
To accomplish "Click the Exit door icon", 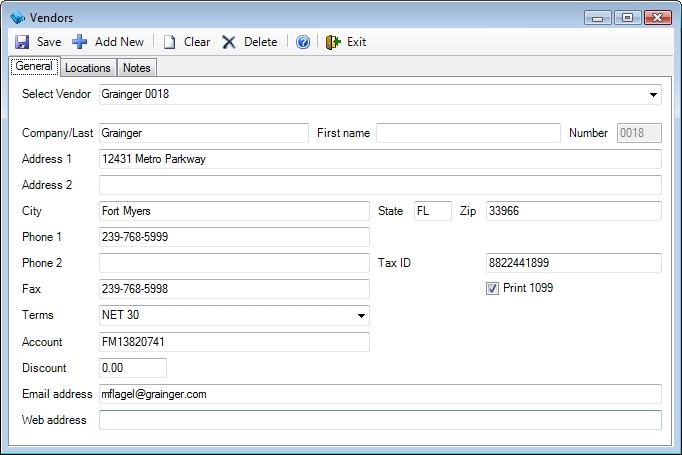I will (x=333, y=42).
